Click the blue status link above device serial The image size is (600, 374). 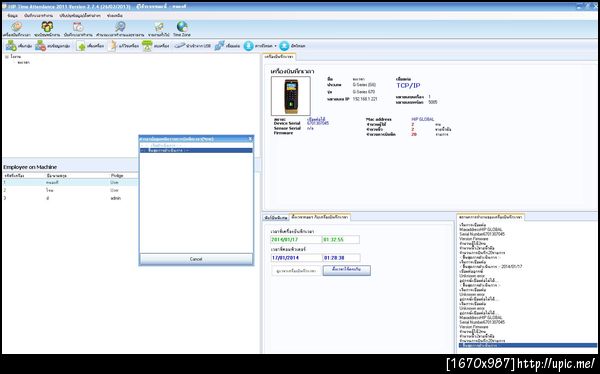pos(316,119)
